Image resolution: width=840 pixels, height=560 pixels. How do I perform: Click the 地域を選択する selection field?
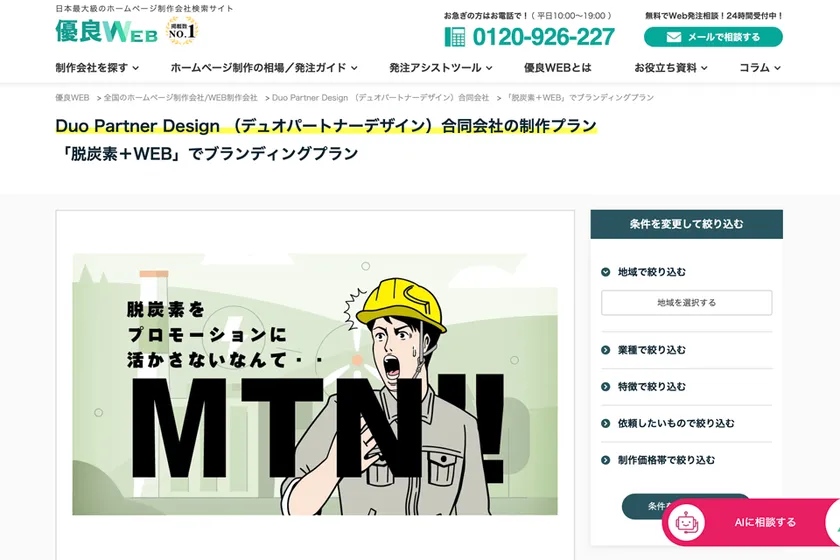pos(686,303)
